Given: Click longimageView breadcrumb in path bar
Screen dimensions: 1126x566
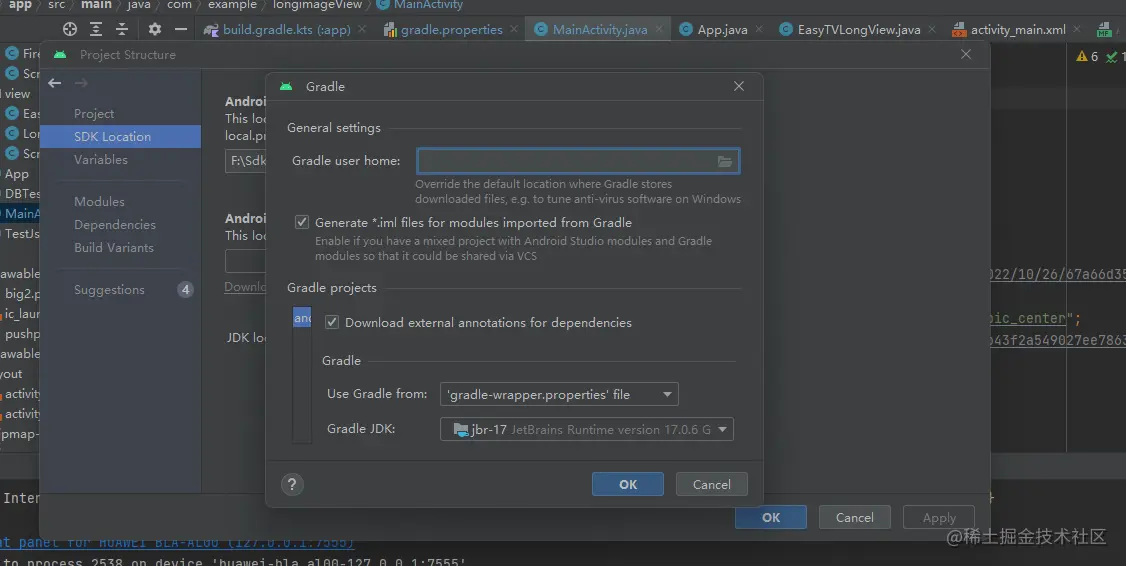Looking at the screenshot, I should (x=317, y=5).
